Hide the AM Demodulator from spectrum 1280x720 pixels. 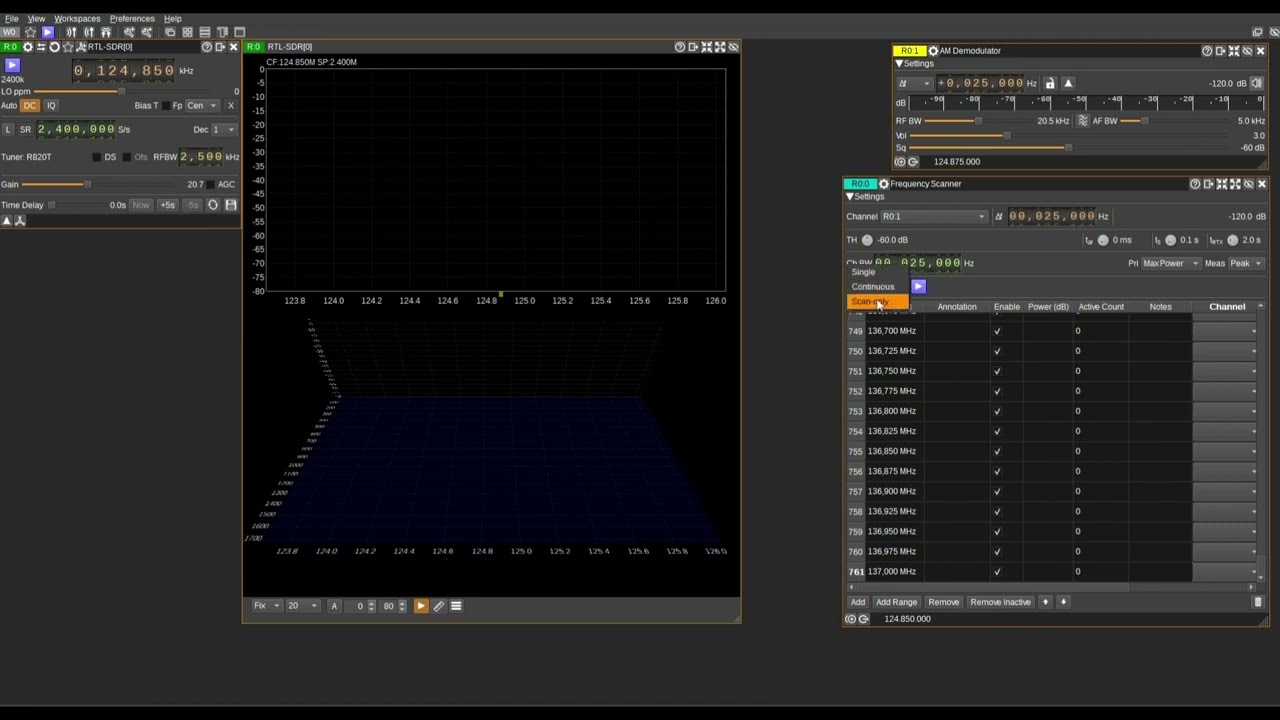tap(1247, 51)
